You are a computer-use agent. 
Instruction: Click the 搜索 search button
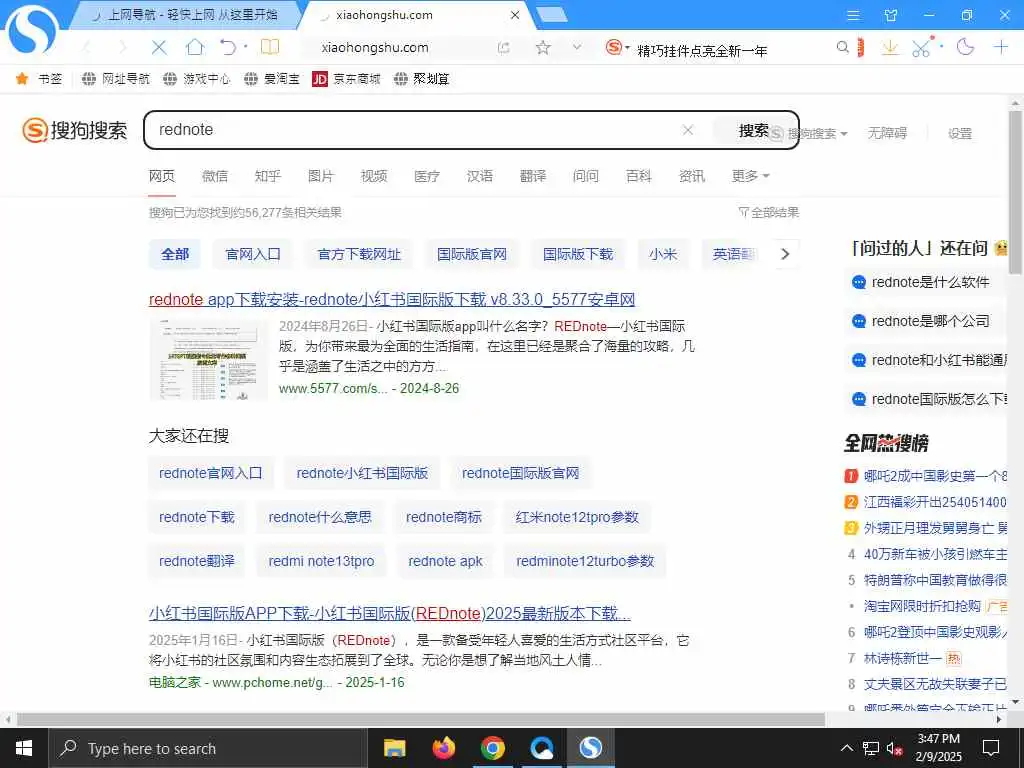pos(754,131)
